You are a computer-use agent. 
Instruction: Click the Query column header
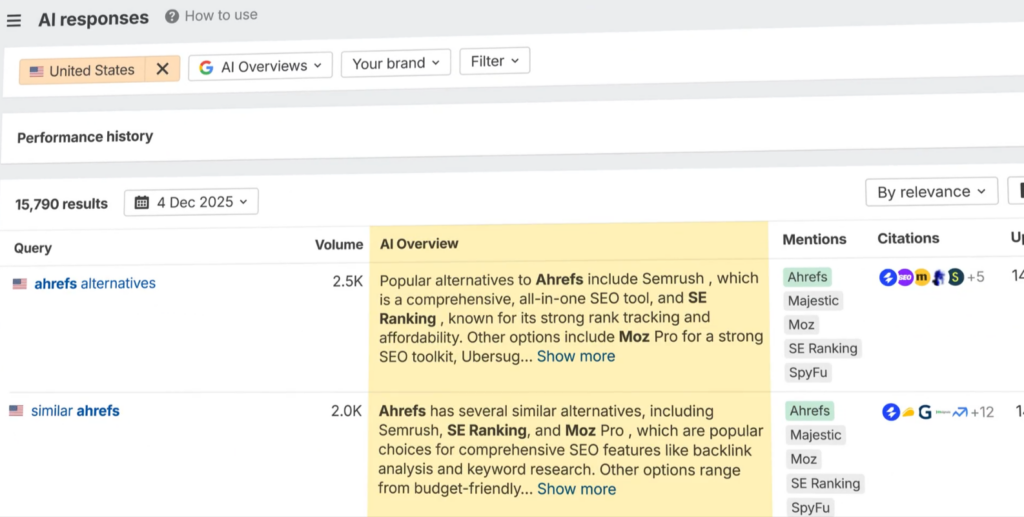tap(33, 248)
